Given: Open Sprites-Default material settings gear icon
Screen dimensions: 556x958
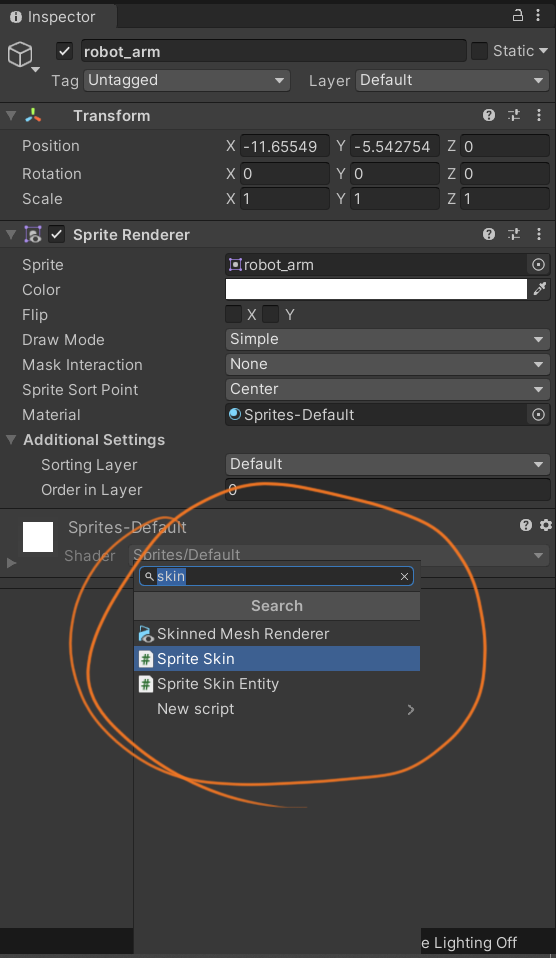Looking at the screenshot, I should 546,525.
